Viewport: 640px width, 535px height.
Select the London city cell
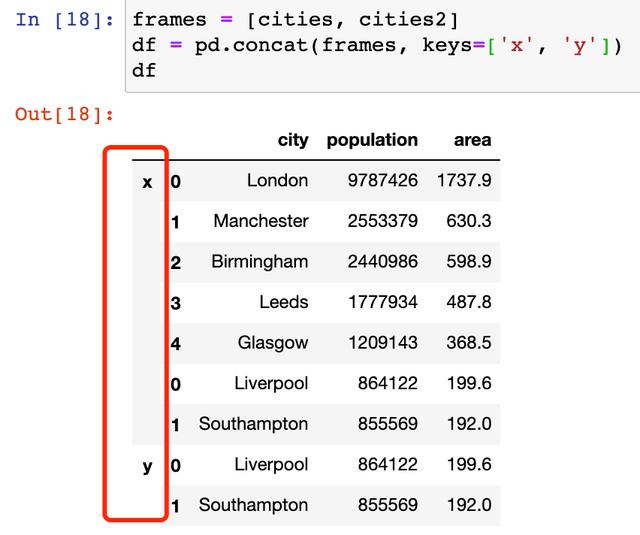[278, 180]
